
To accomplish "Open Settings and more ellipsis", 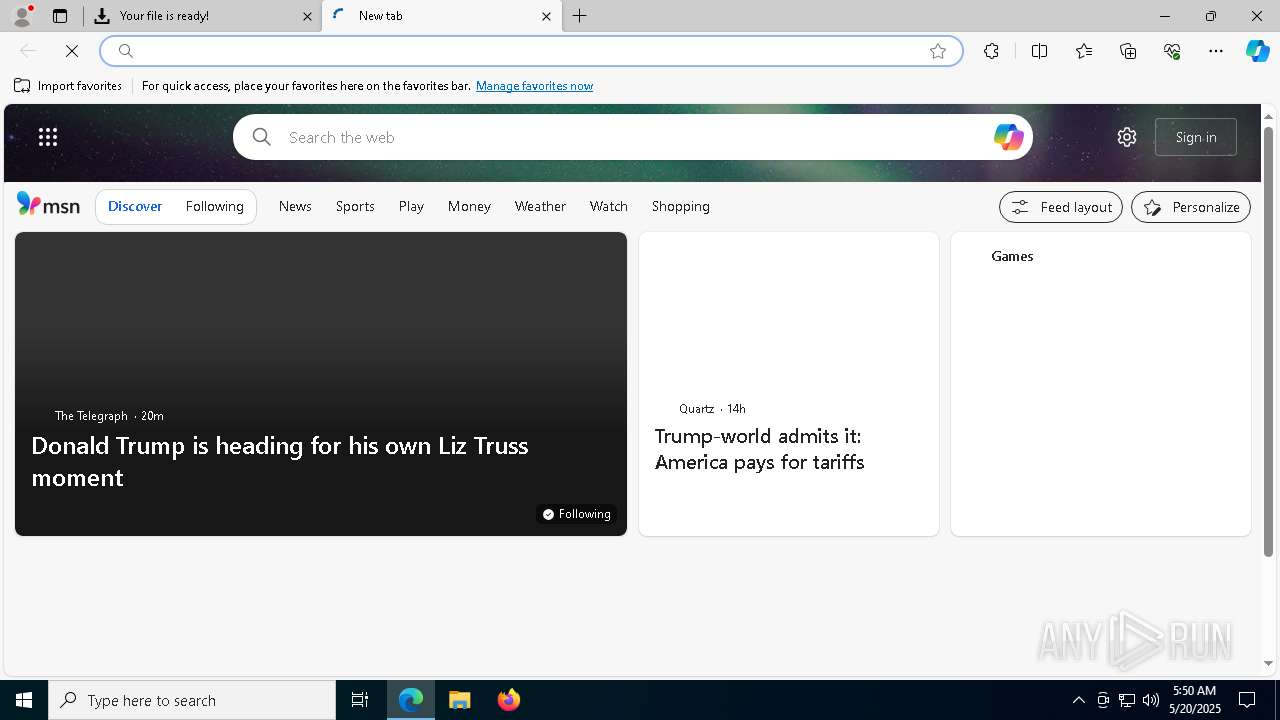I will 1216,51.
